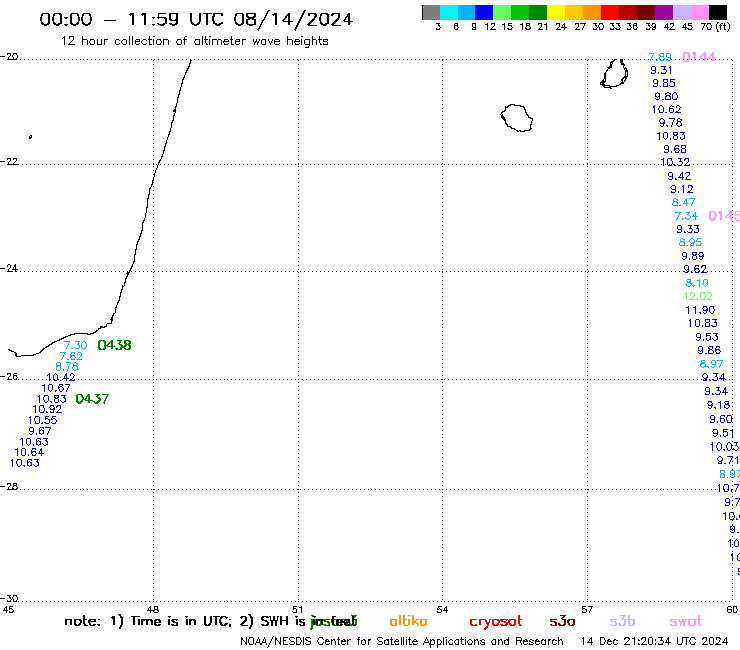Select the lavender swatch in the legend

tap(681, 12)
